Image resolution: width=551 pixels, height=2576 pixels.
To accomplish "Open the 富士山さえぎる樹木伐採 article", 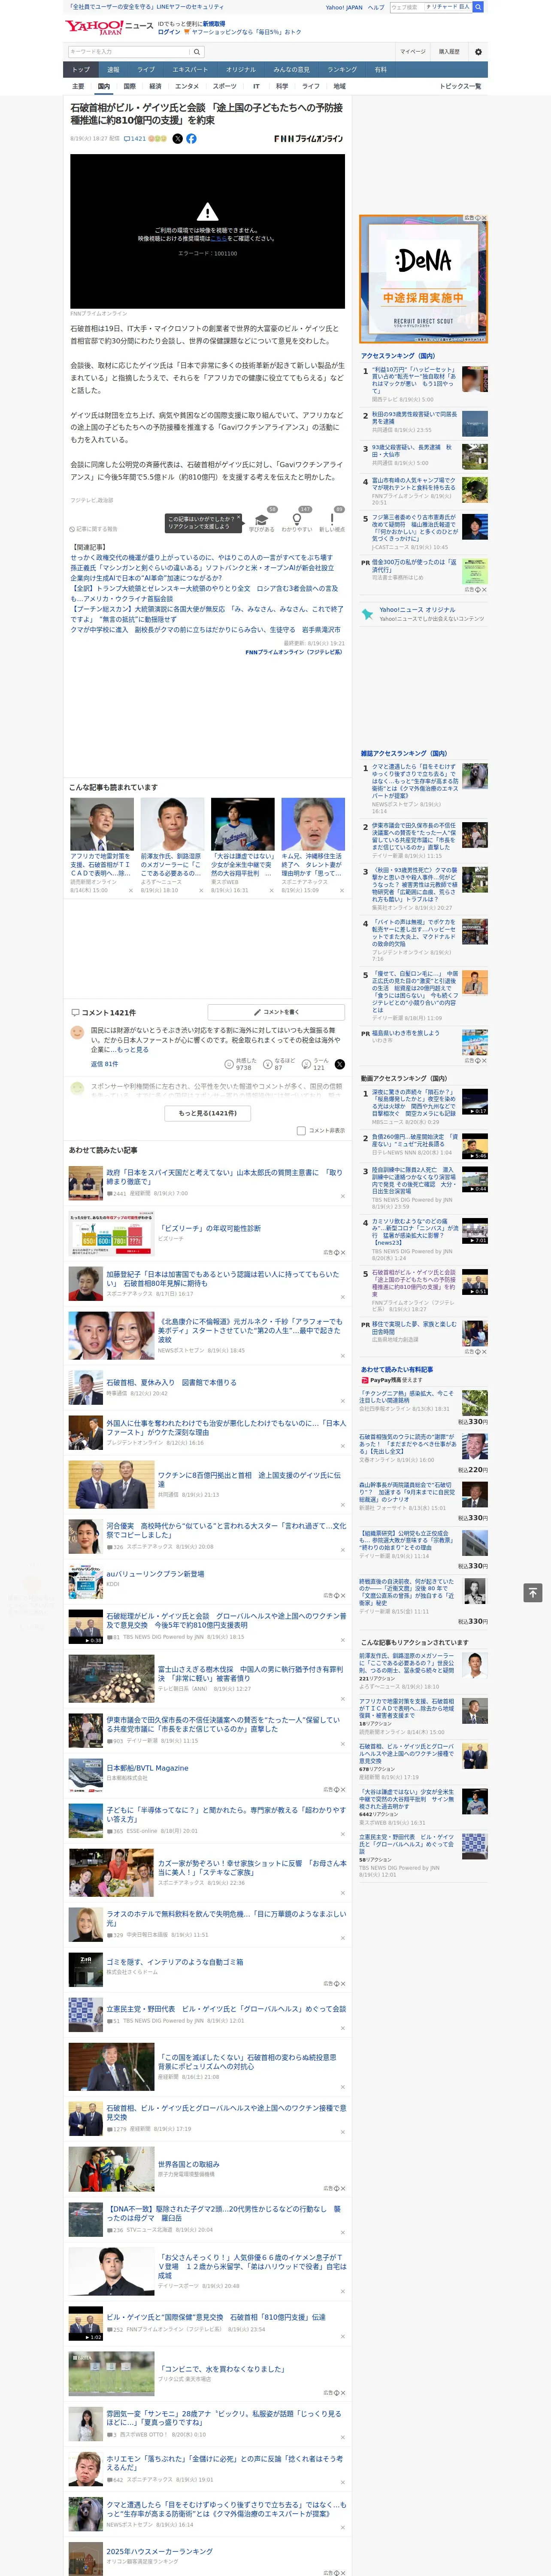I will pyautogui.click(x=250, y=1673).
